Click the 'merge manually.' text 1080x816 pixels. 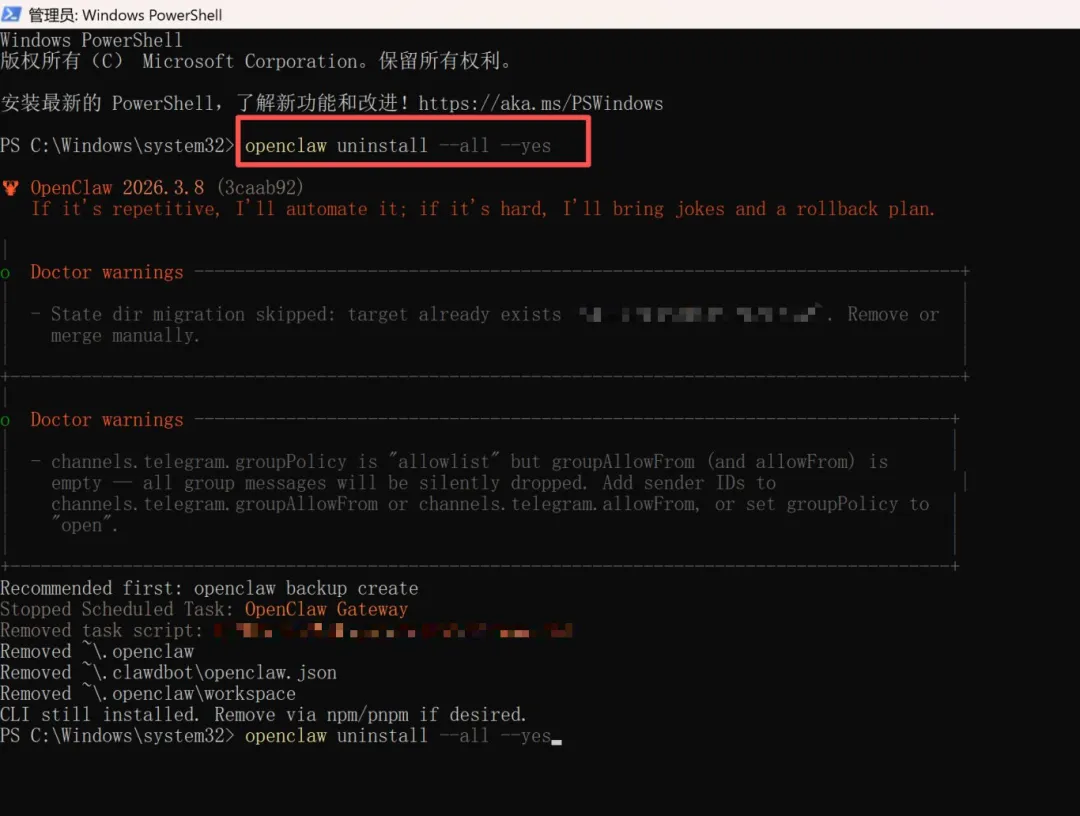[x=125, y=335]
